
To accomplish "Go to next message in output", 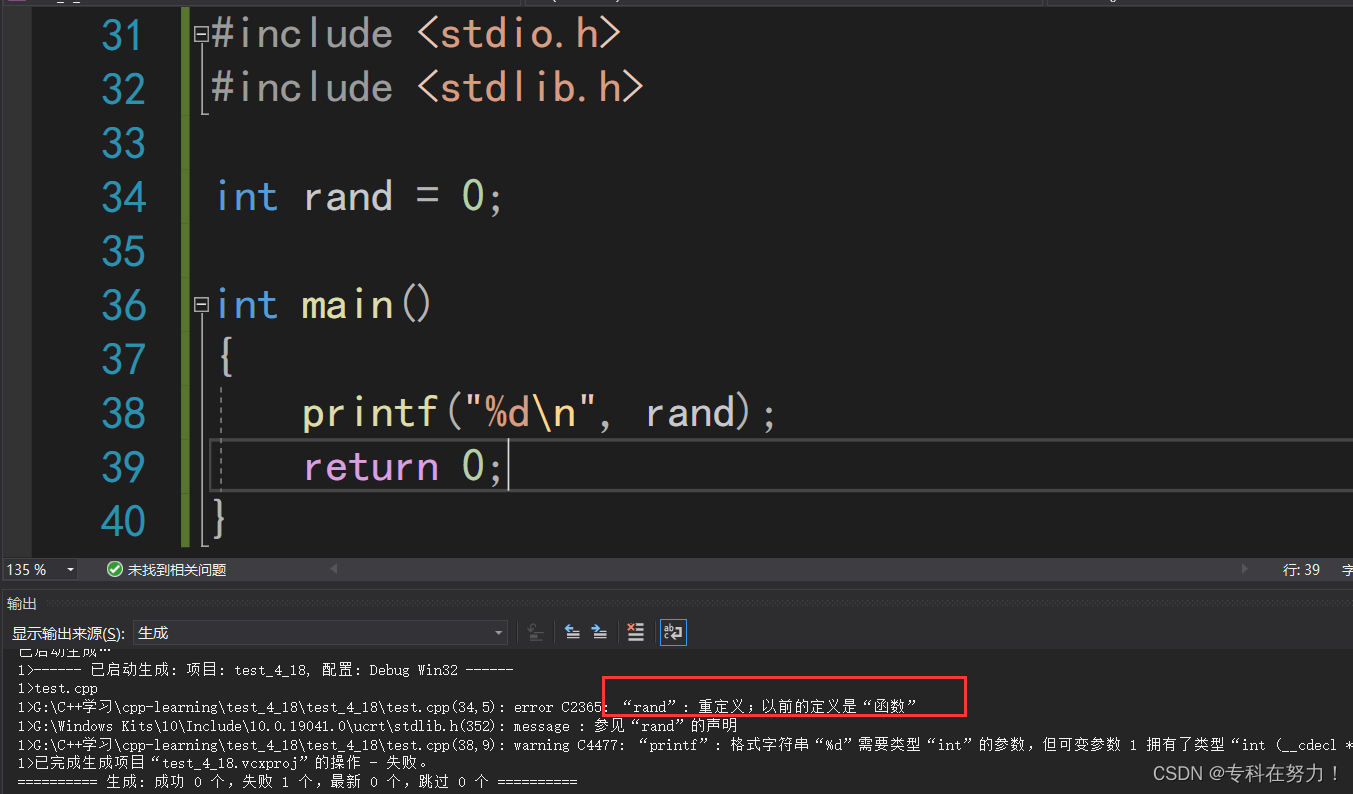I will coord(599,632).
